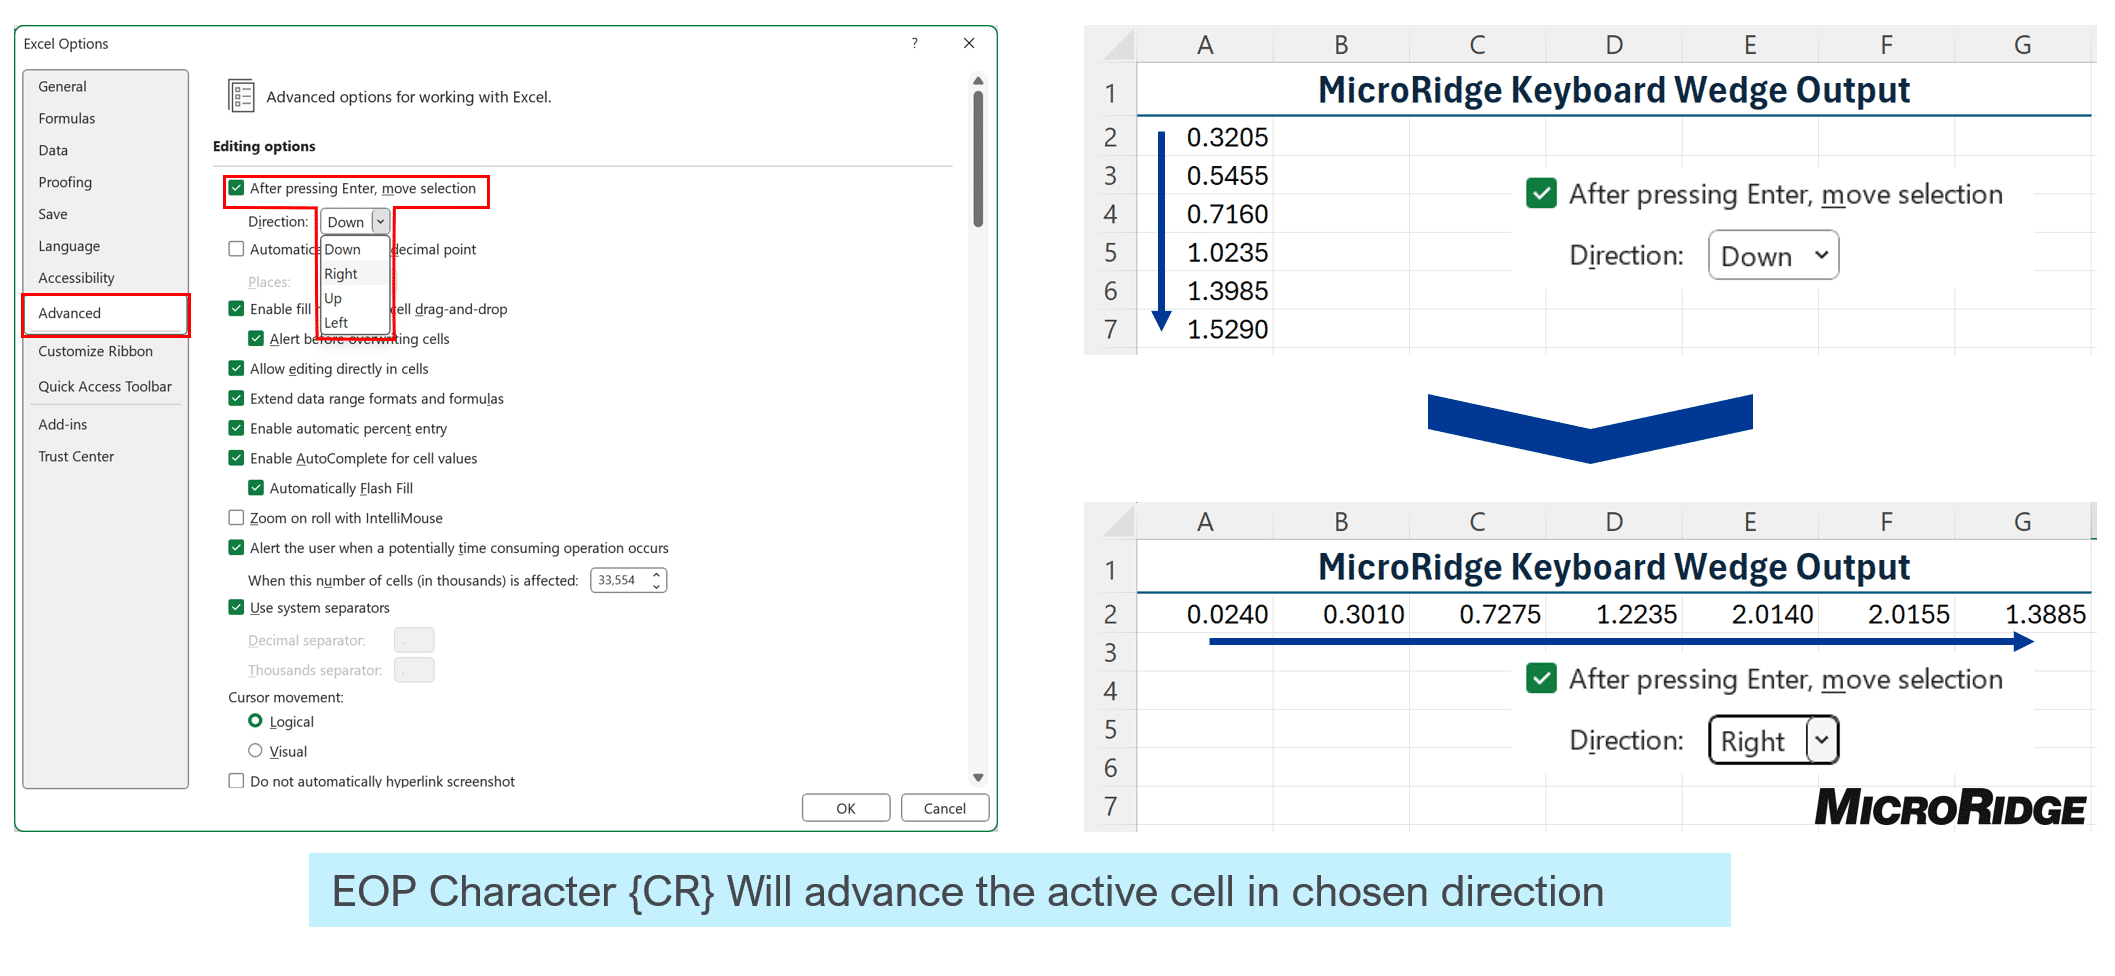This screenshot has width=2115, height=976.
Task: Open the General category in Excel Options
Action: coord(62,87)
